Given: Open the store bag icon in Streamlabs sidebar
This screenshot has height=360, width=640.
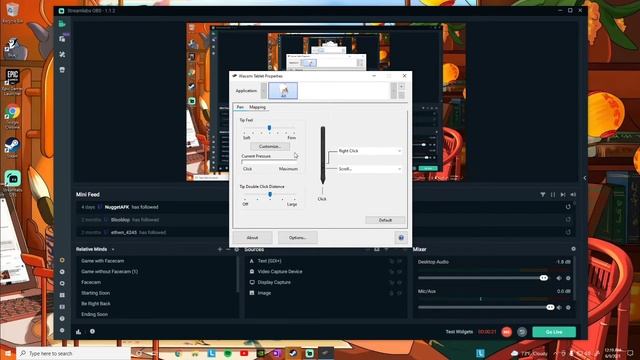Looking at the screenshot, I should (62, 70).
